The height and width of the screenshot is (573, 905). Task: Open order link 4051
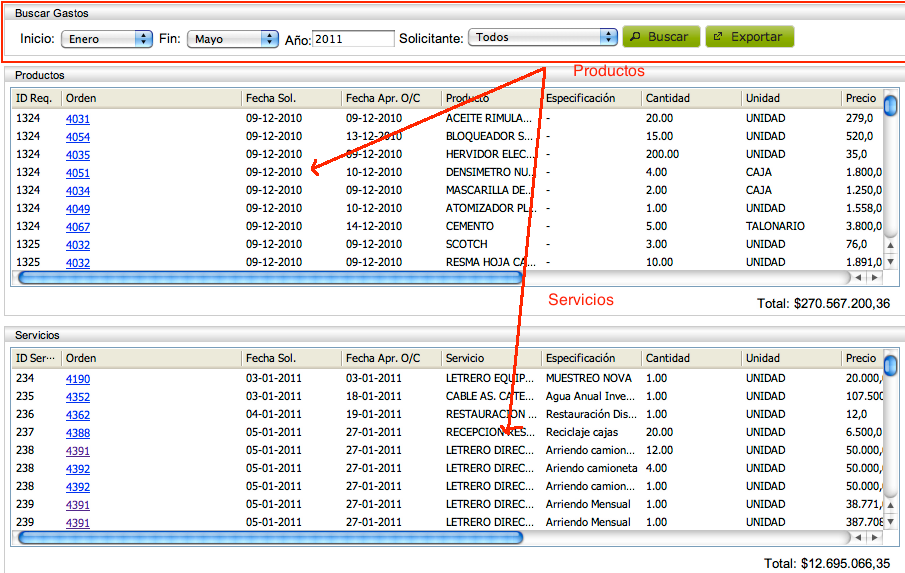point(78,173)
